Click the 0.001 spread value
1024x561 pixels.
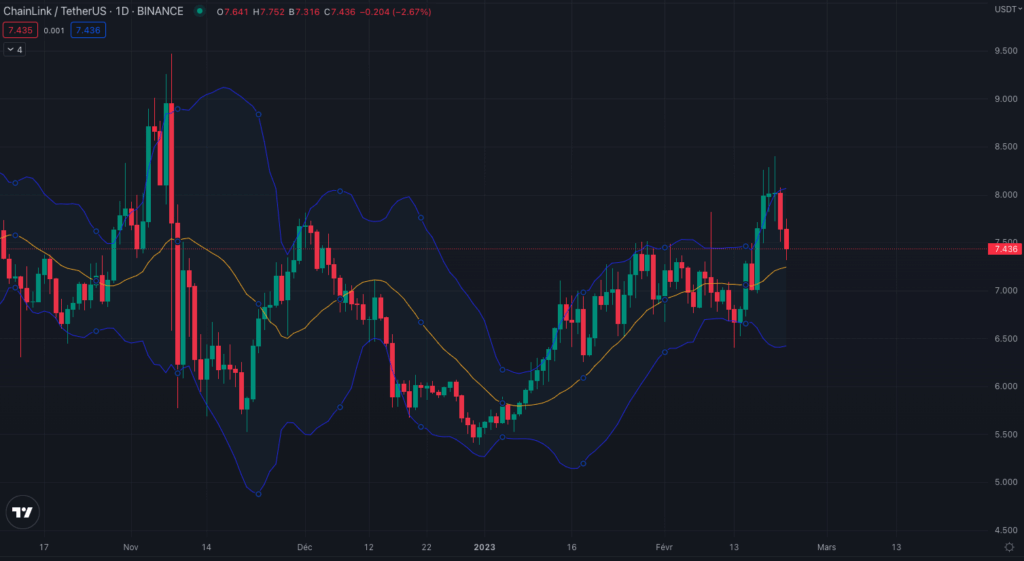(53, 30)
